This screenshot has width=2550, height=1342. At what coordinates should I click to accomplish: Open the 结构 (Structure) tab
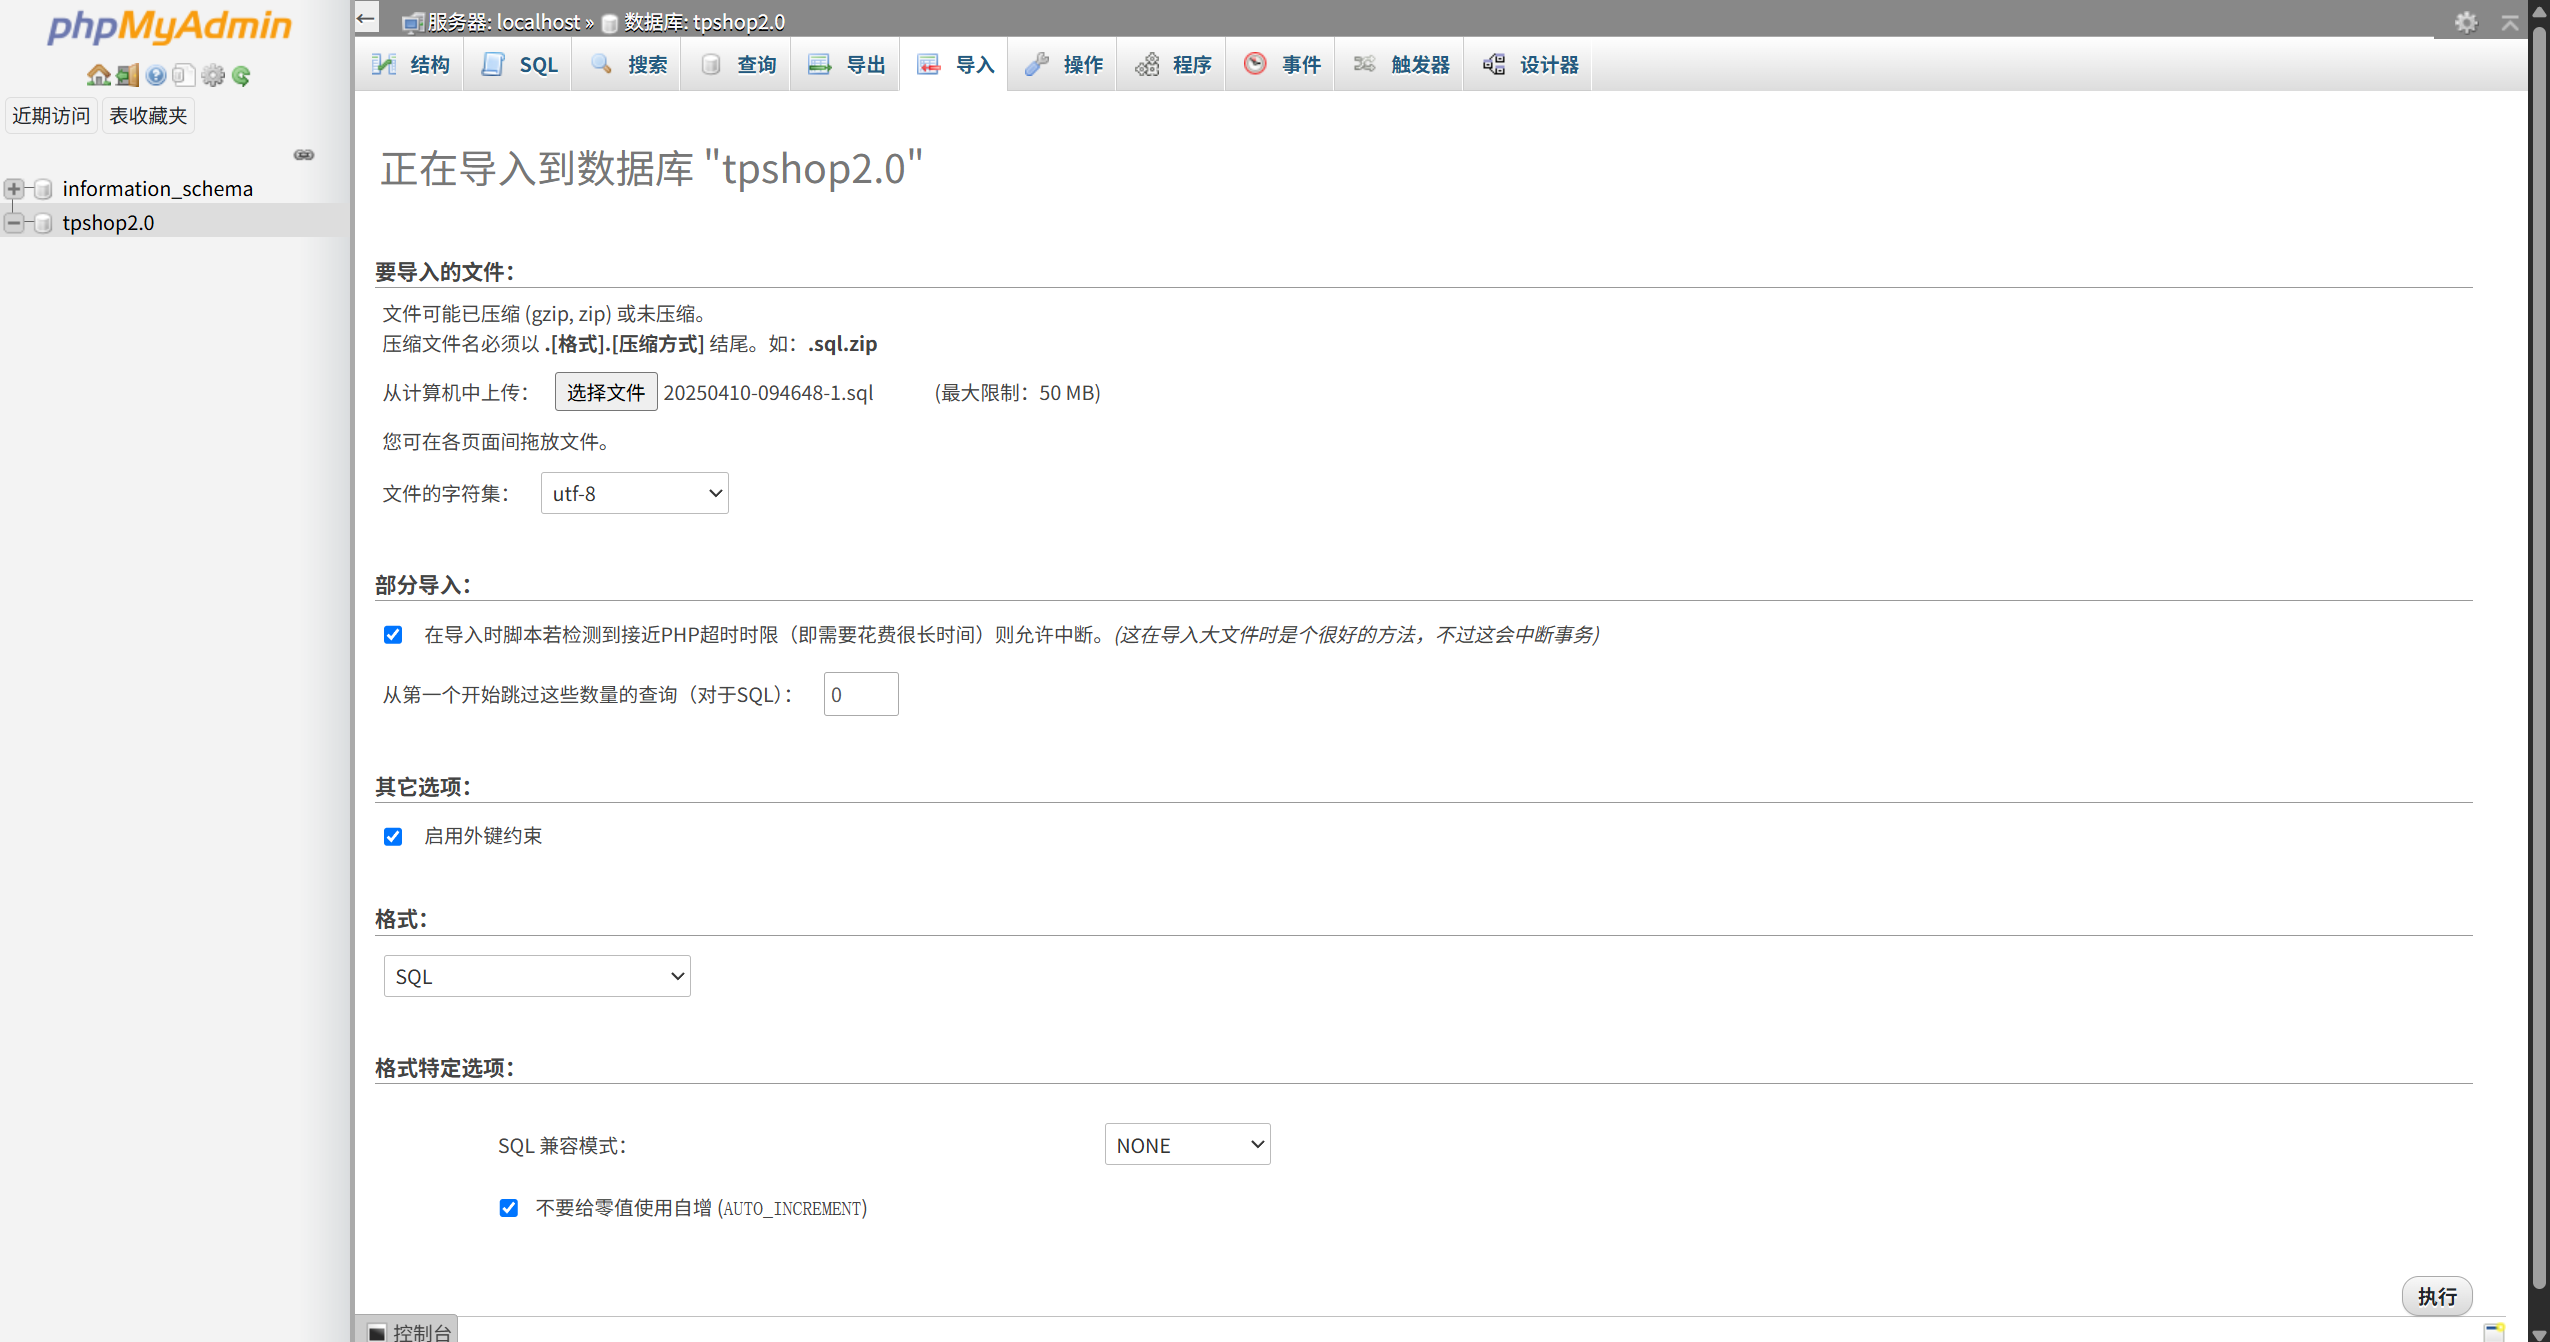pos(411,65)
